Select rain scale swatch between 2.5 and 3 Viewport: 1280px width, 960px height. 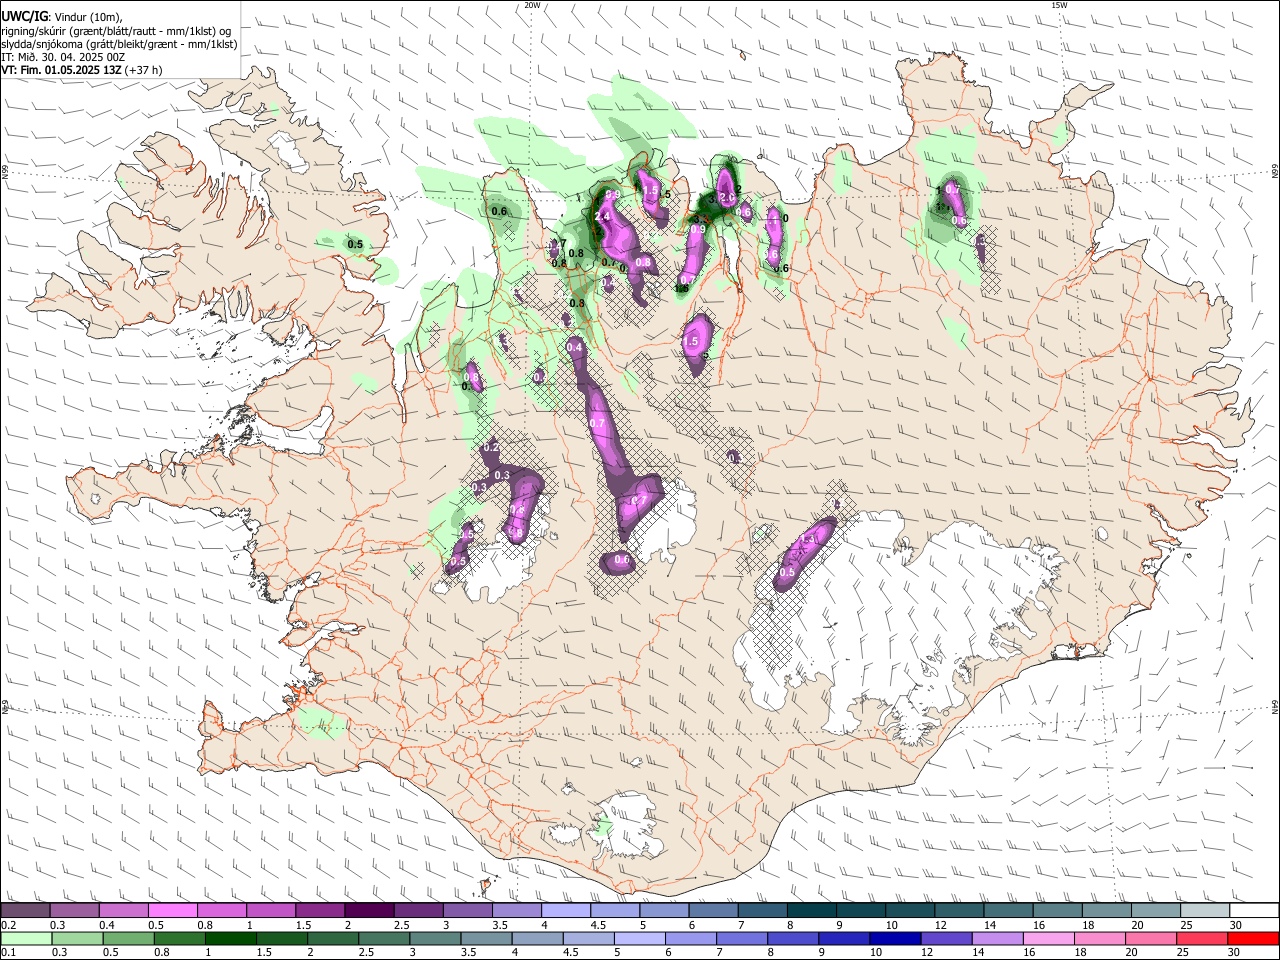(x=384, y=938)
